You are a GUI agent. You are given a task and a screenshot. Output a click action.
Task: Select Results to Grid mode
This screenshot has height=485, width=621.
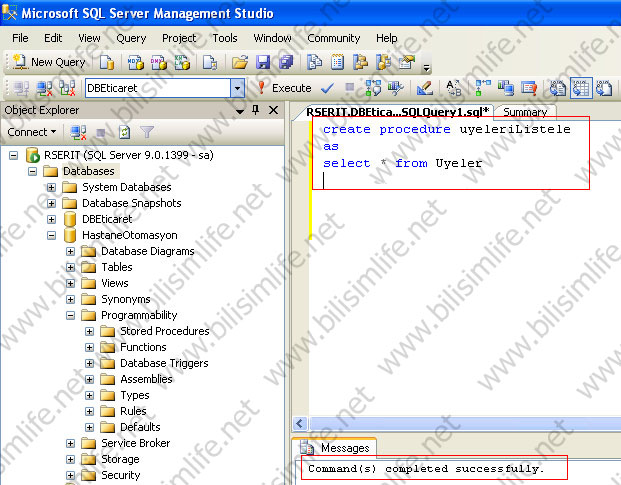581,88
